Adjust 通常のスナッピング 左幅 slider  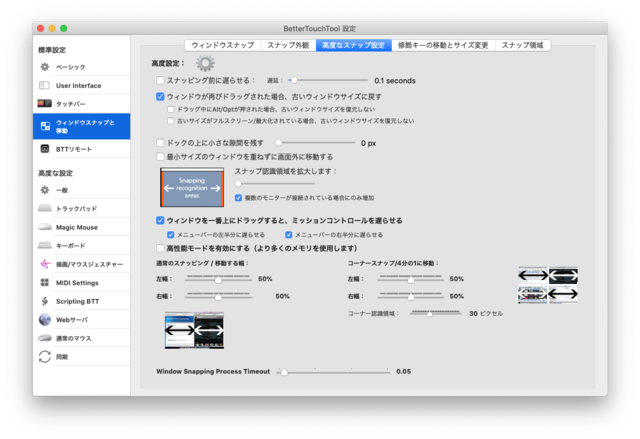click(218, 279)
